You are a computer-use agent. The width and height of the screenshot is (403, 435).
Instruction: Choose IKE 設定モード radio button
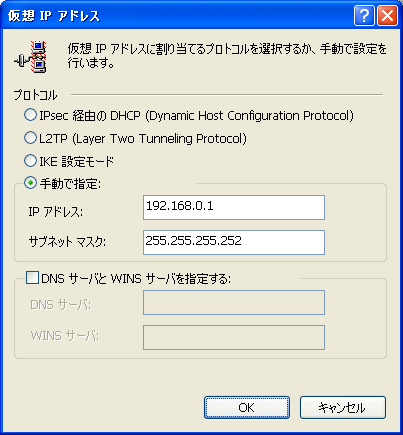click(x=30, y=161)
